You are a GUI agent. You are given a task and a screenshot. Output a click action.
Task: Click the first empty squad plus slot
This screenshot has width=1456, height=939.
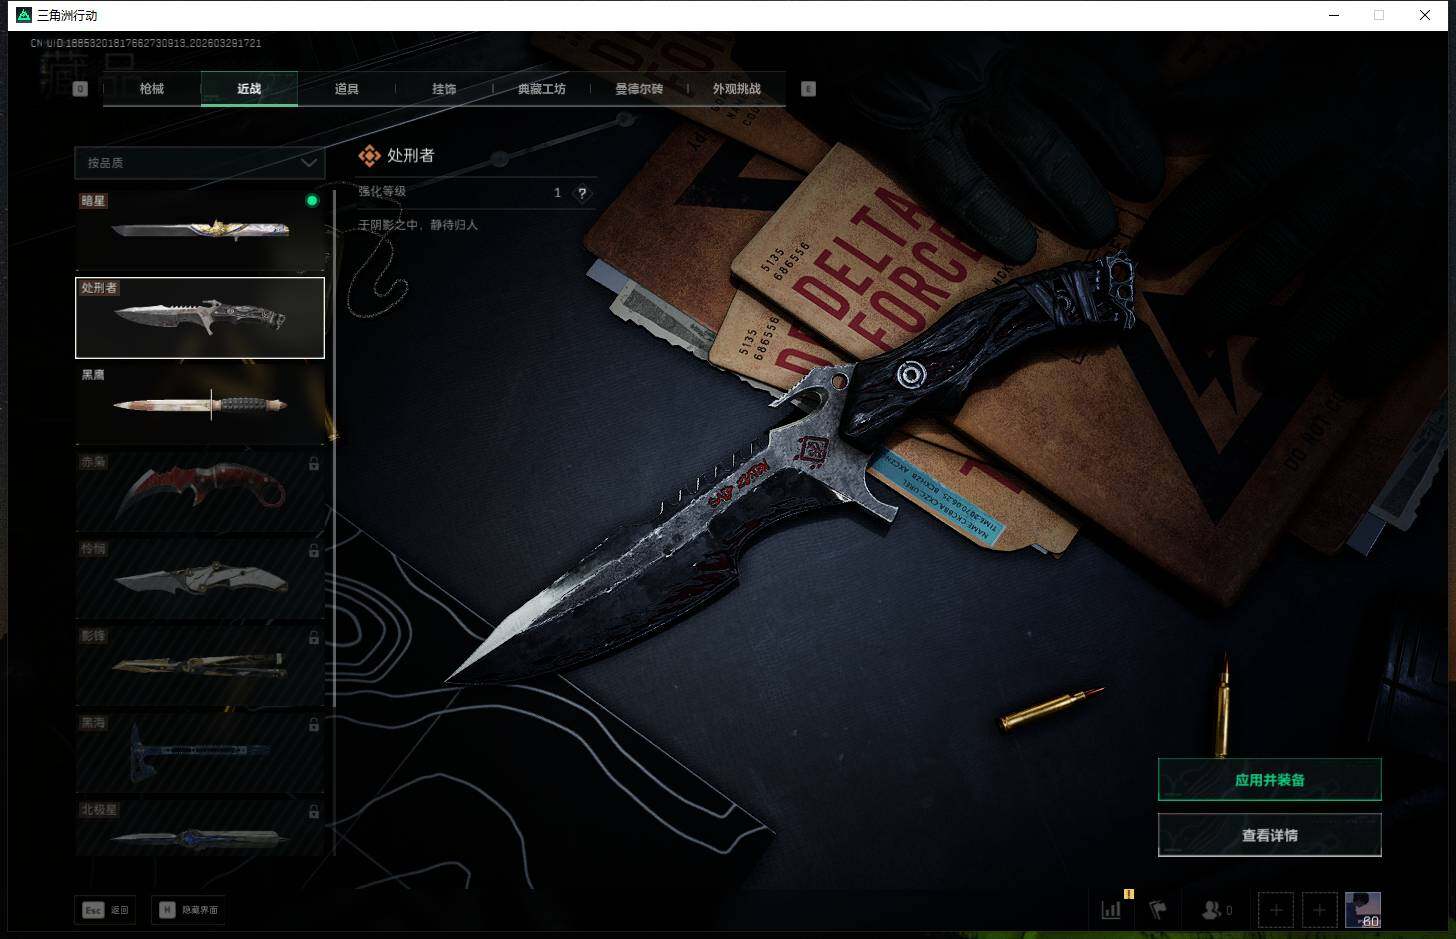click(1275, 910)
